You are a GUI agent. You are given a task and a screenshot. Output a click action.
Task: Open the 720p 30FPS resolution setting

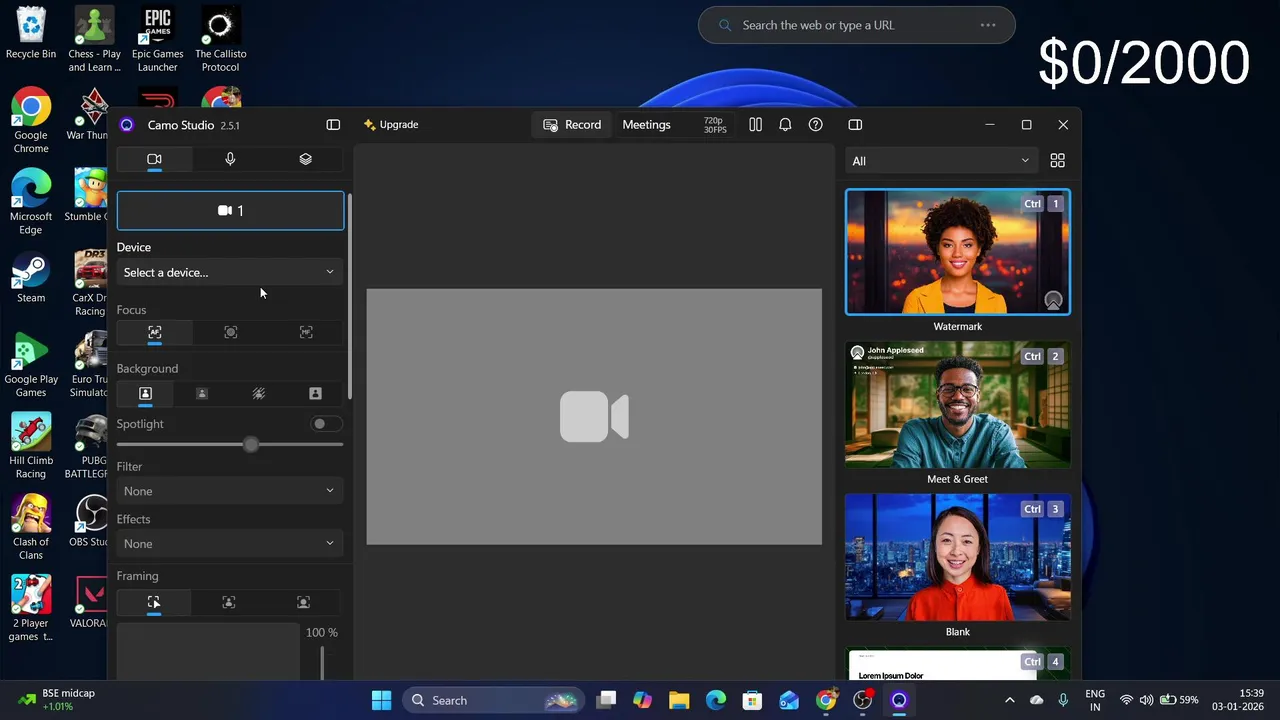coord(715,125)
